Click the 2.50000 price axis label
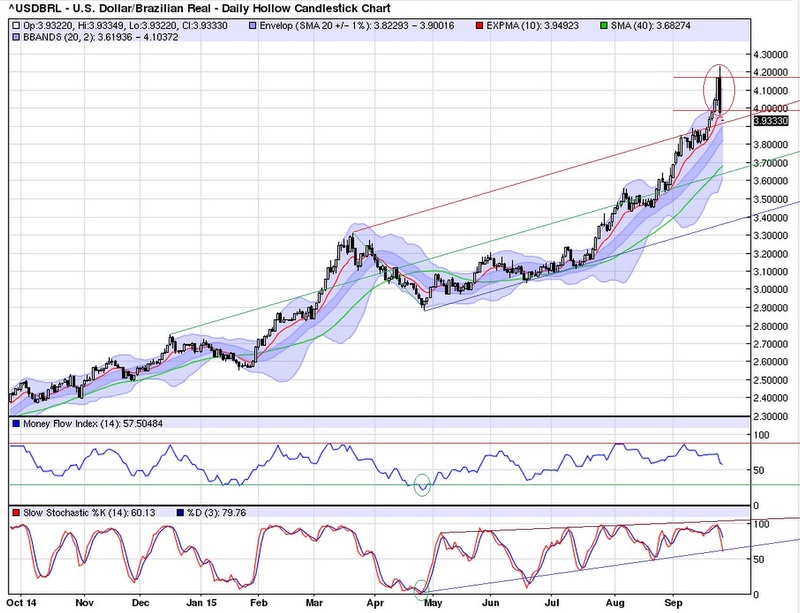Screen dimensions: 800x613 pos(770,380)
